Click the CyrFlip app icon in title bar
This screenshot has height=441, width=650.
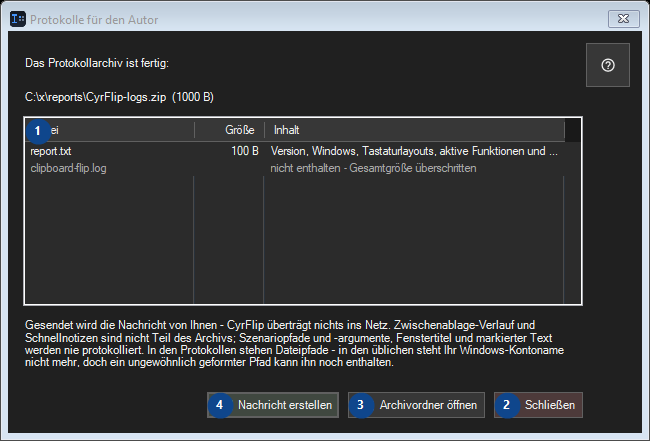(x=18, y=19)
